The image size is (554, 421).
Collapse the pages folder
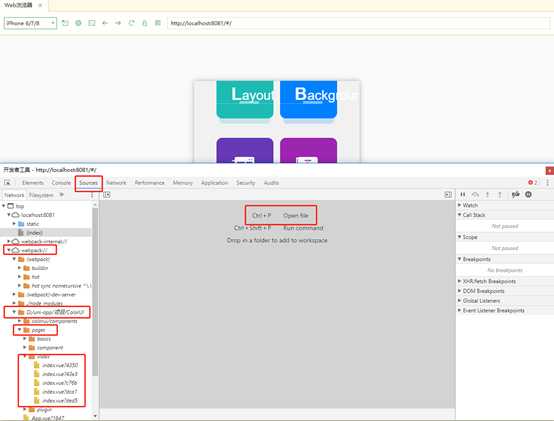point(20,330)
